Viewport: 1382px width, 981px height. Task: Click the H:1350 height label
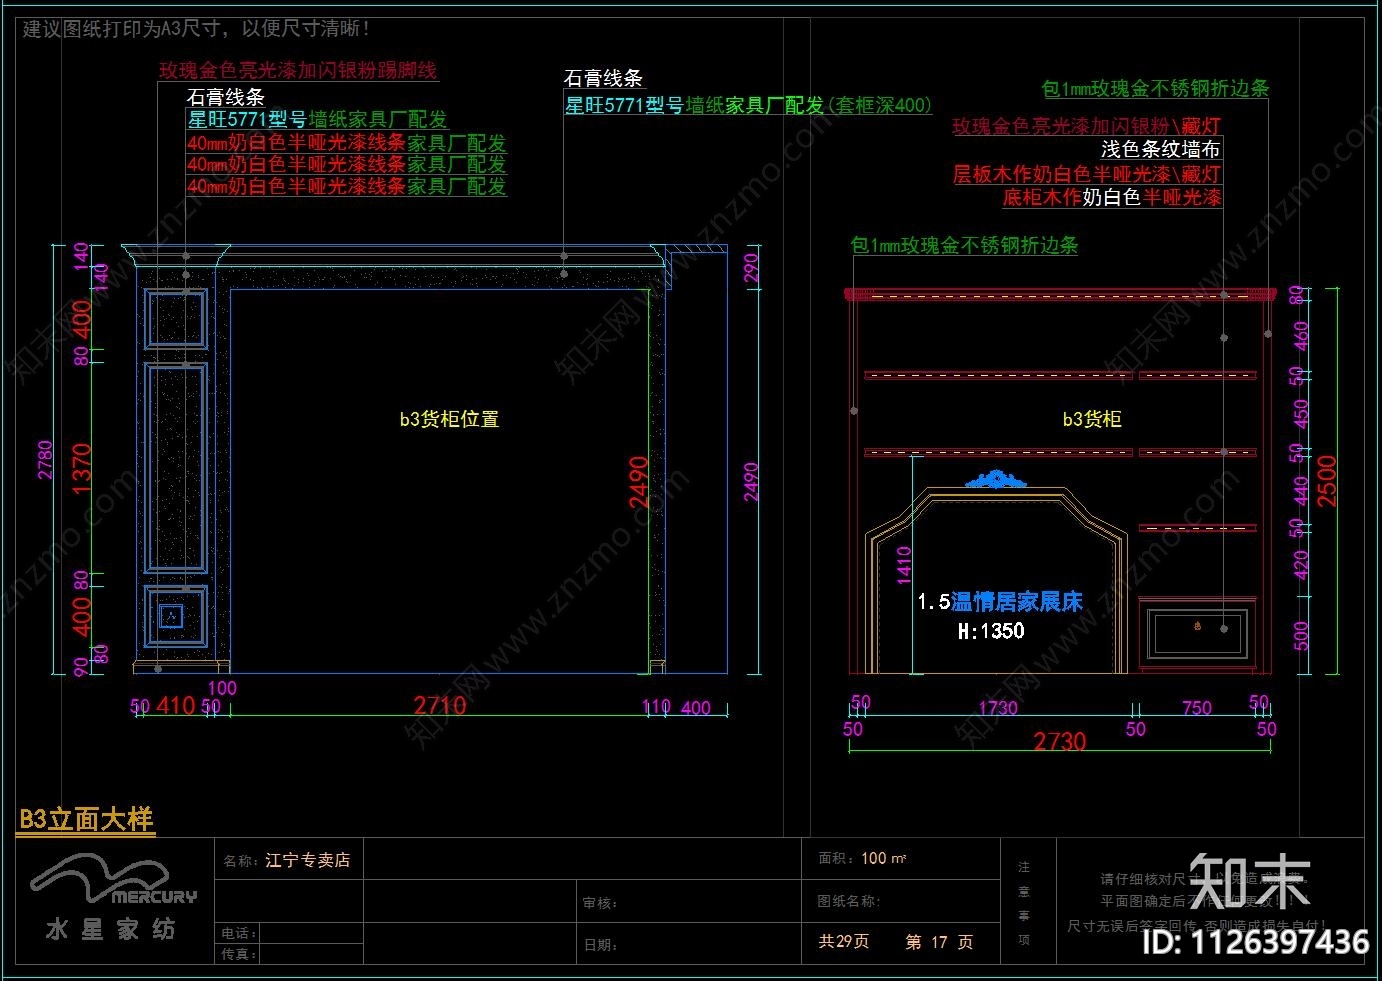pyautogui.click(x=991, y=631)
